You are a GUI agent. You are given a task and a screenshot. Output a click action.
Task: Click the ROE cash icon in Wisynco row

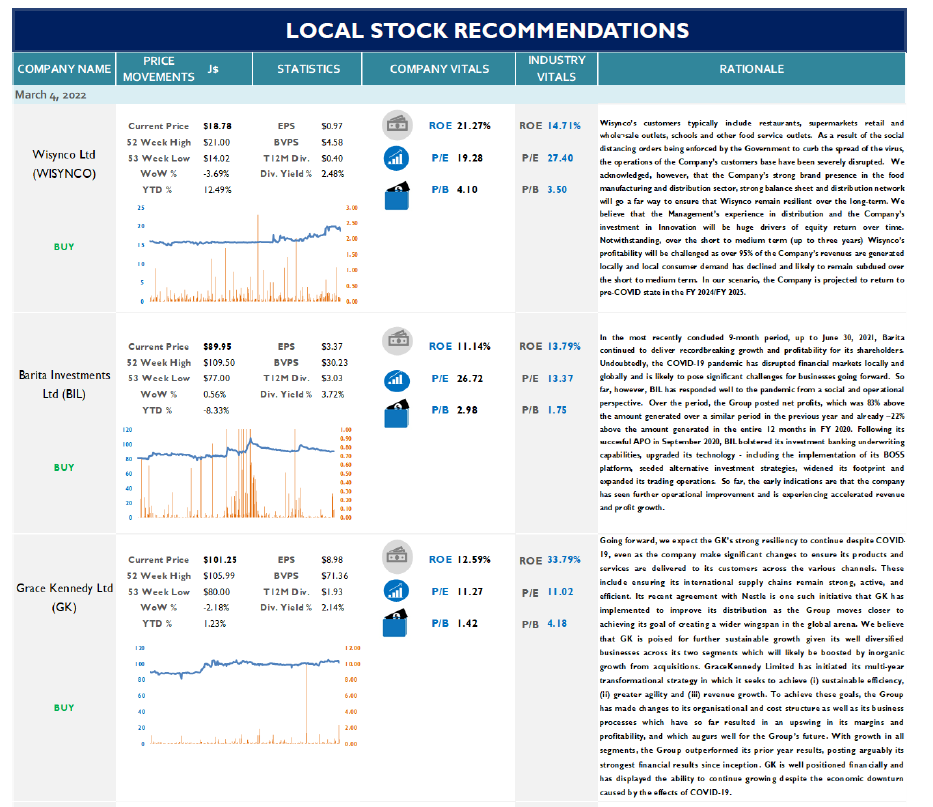coord(397,125)
